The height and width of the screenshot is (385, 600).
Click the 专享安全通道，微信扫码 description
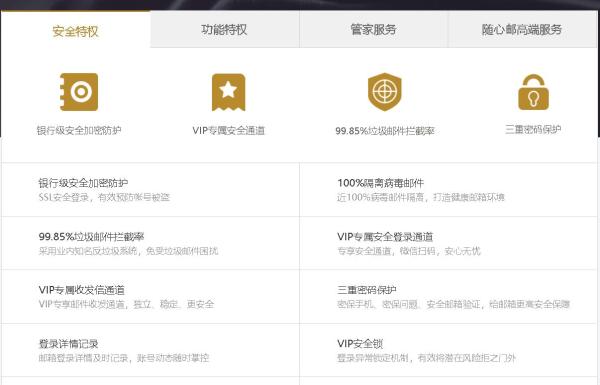point(409,251)
